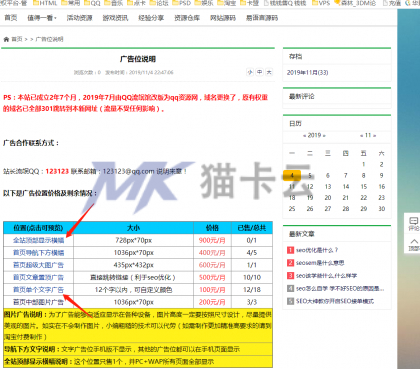This screenshot has height=369, width=420.
Task: Click the 最新文章 sidebar heading
Action: click(x=302, y=234)
